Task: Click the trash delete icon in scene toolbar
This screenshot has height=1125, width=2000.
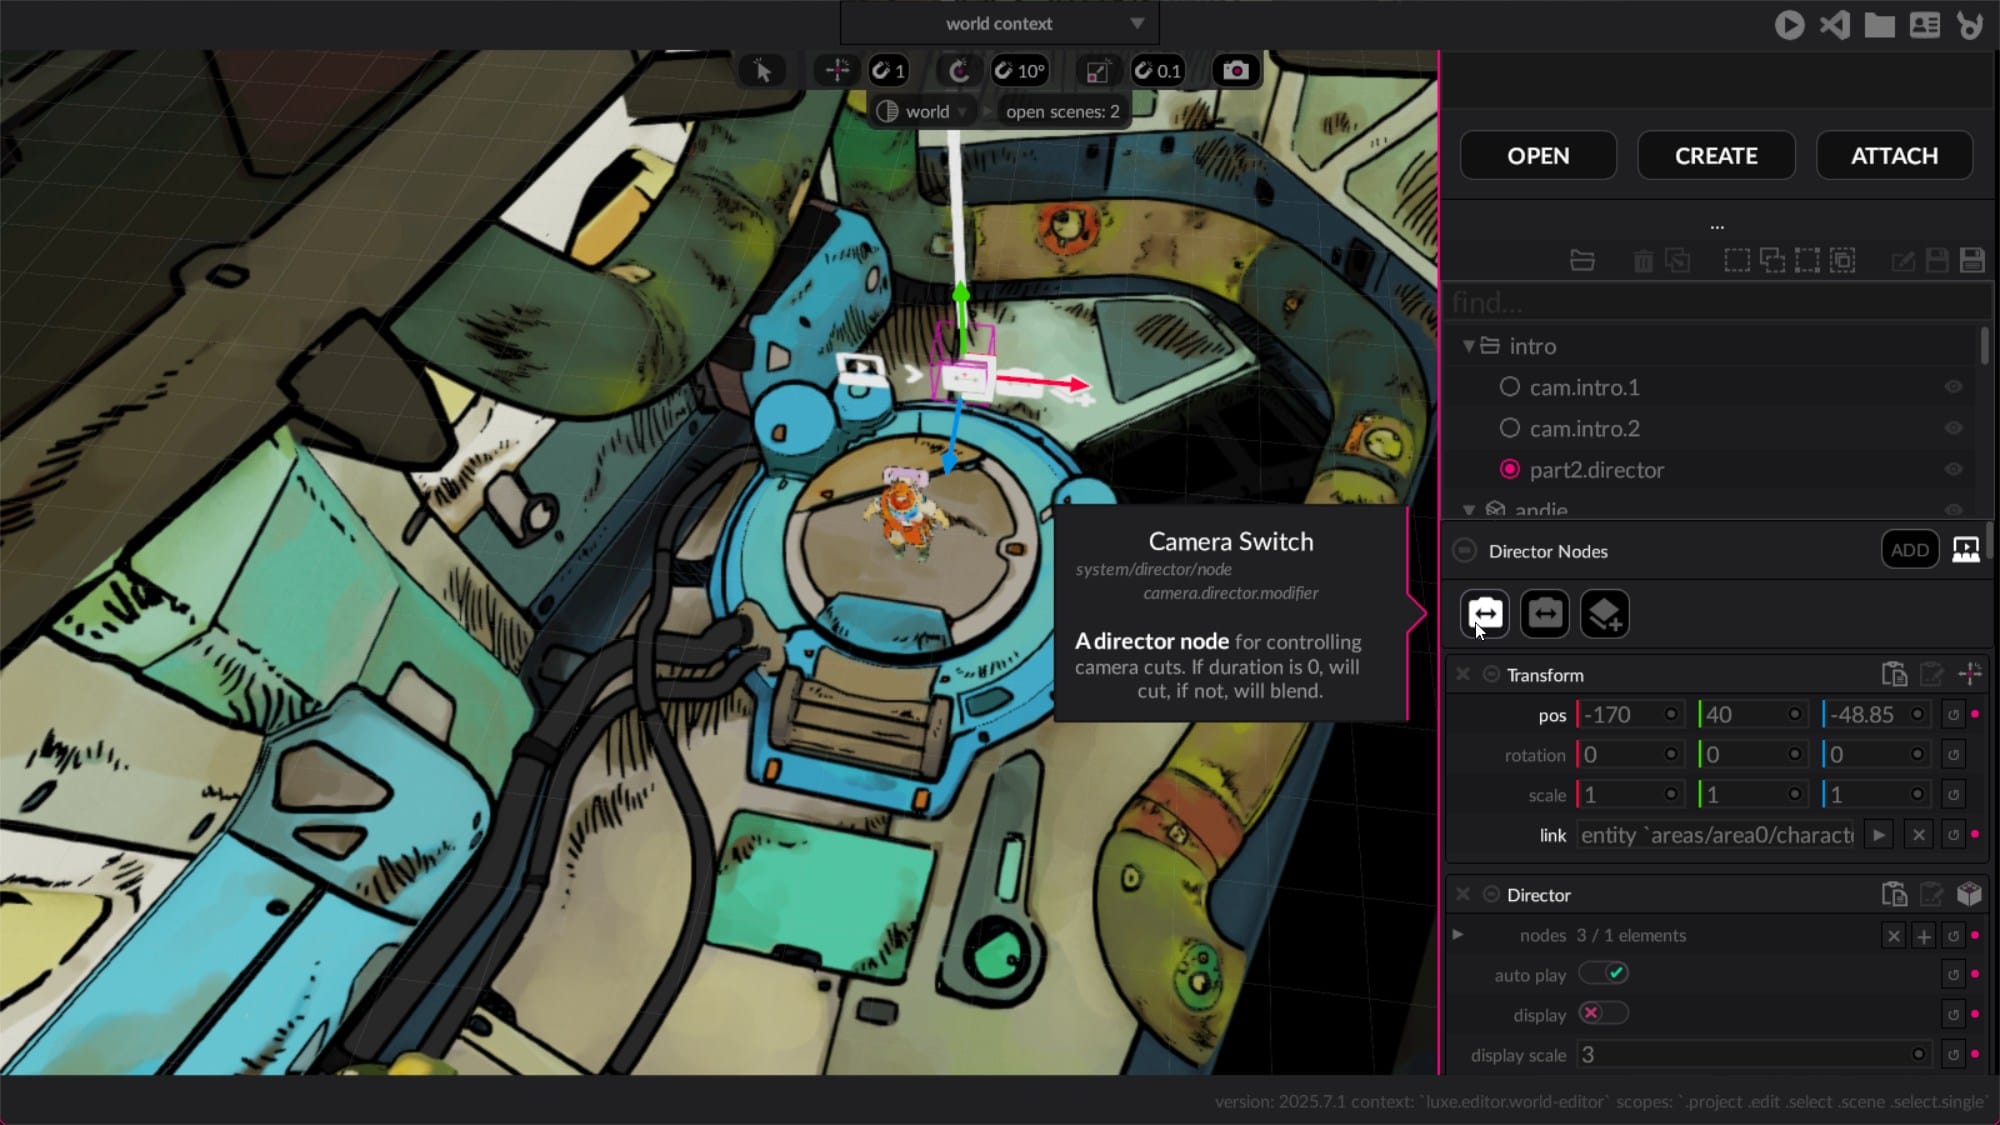Action: tap(1643, 262)
